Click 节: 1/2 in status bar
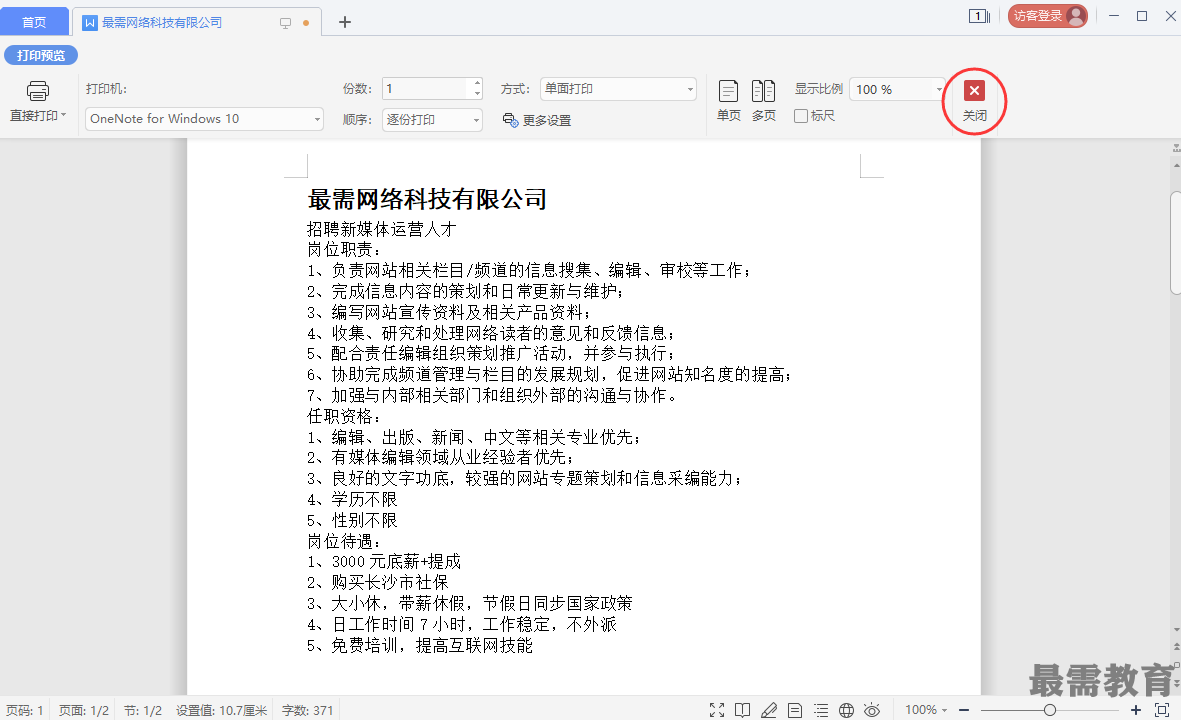 click(x=142, y=710)
